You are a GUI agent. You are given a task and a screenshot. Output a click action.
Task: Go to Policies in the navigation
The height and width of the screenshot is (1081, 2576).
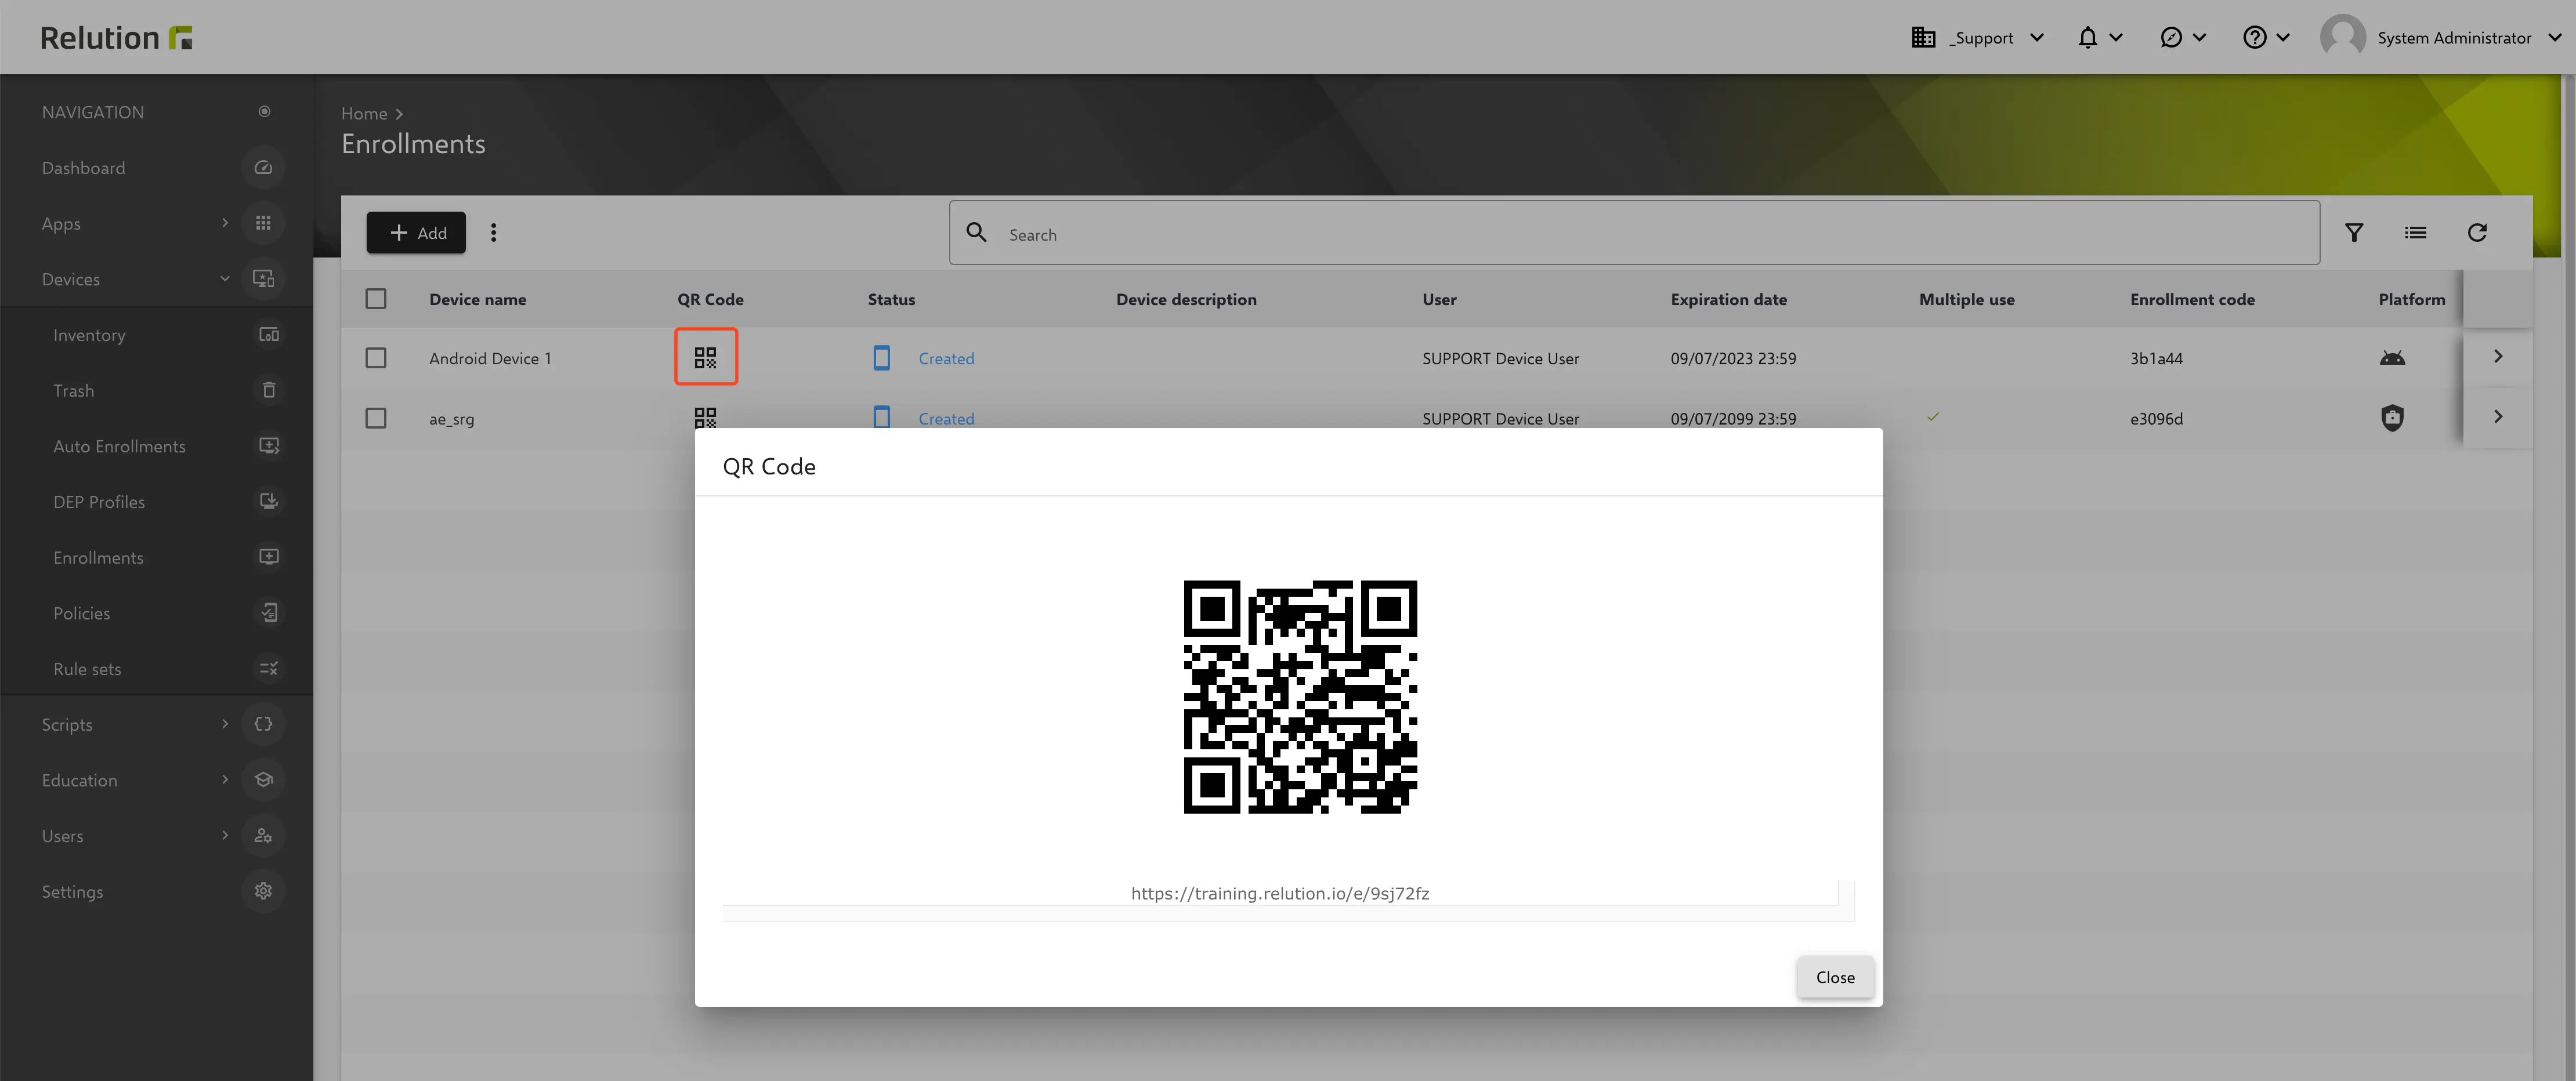(x=82, y=613)
